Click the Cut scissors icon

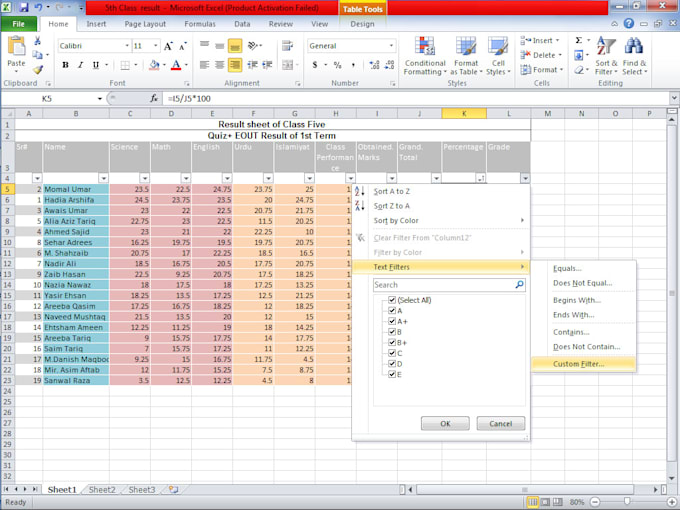click(38, 41)
